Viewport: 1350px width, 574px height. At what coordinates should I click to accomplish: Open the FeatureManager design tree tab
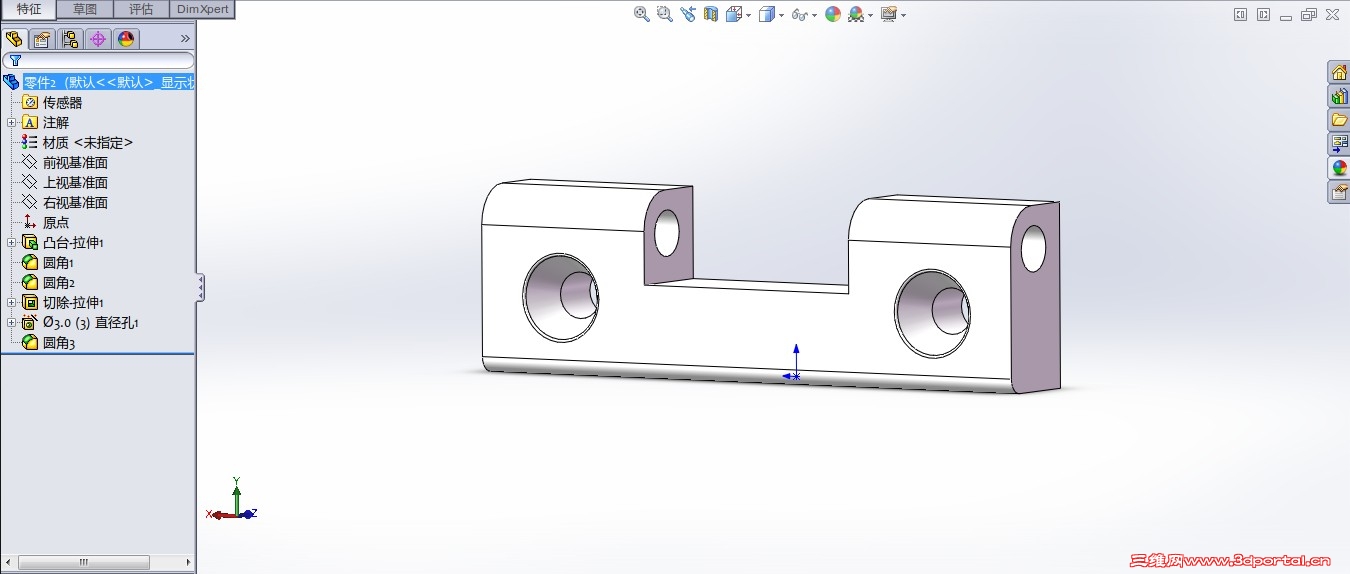(x=14, y=39)
